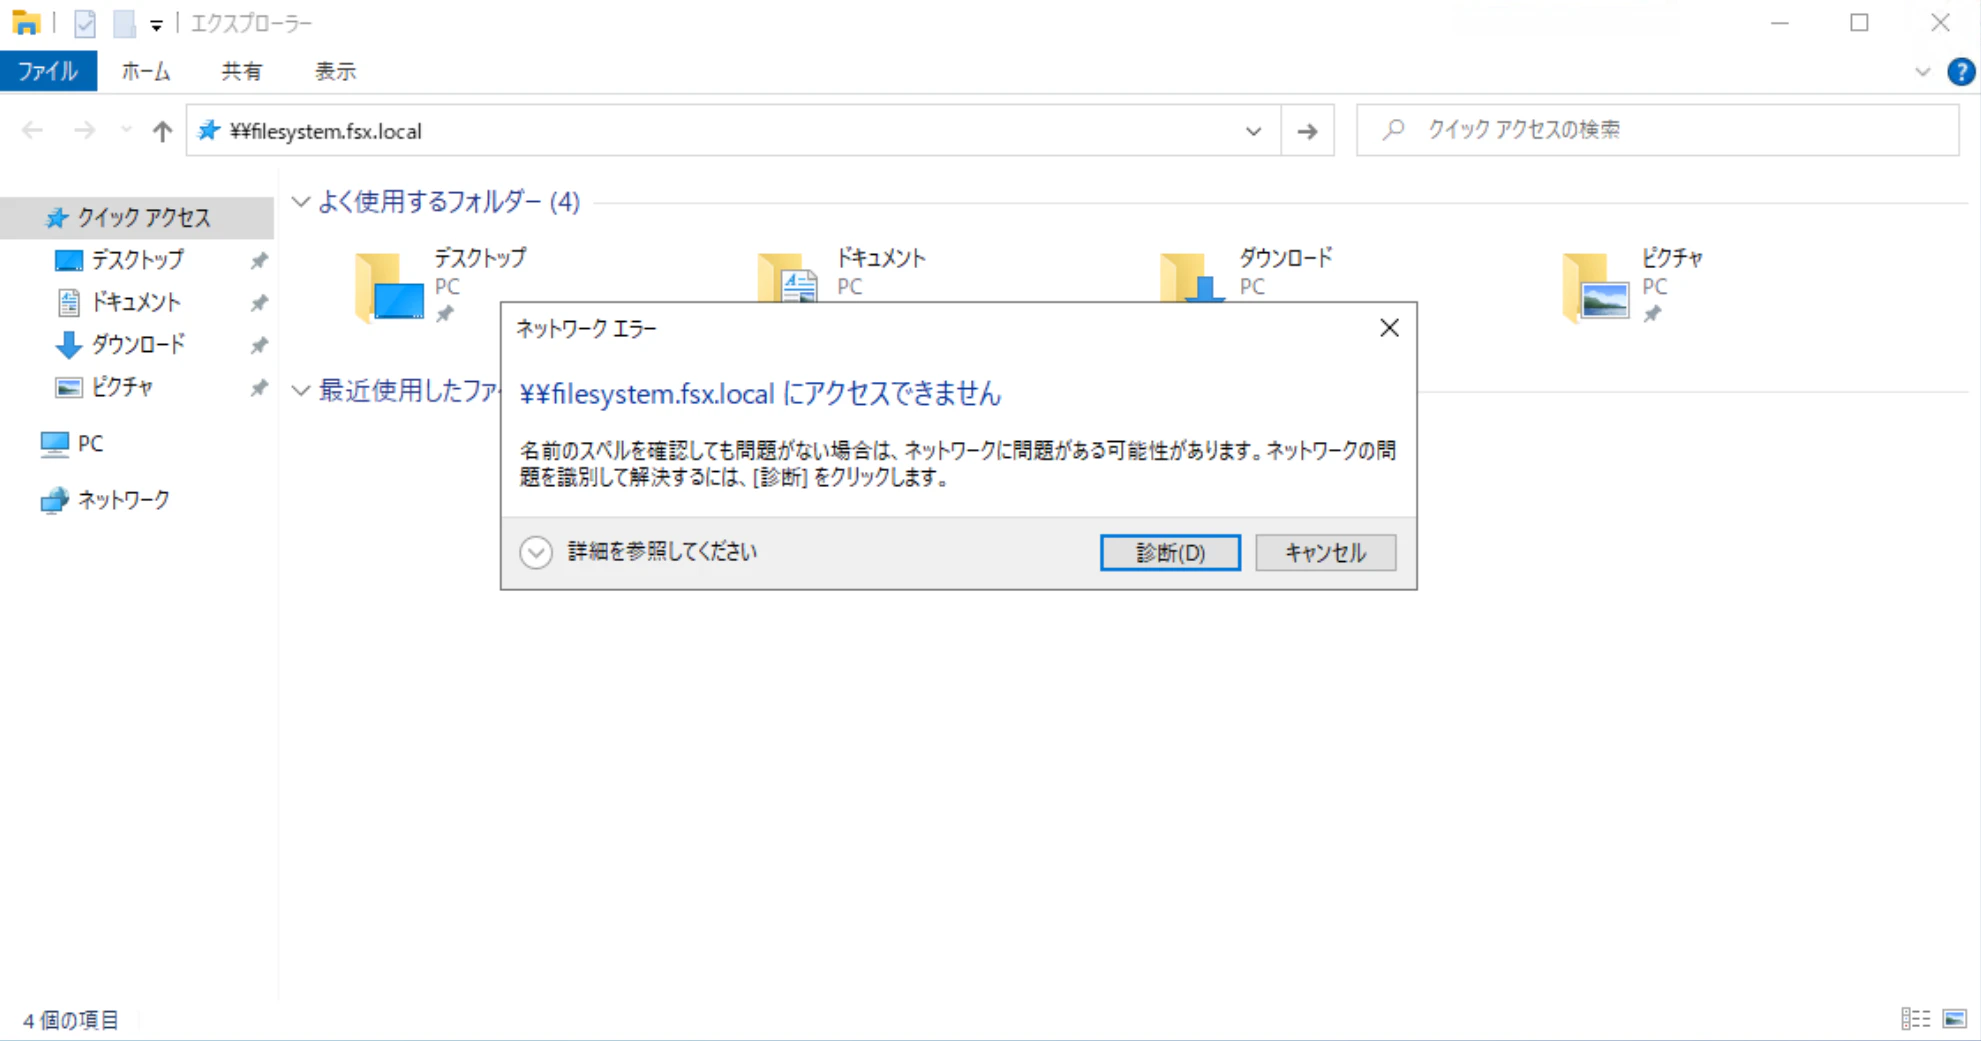Viewport: 1981px width, 1041px height.
Task: Select クイック アクセス in navigation pane
Action: coord(138,217)
